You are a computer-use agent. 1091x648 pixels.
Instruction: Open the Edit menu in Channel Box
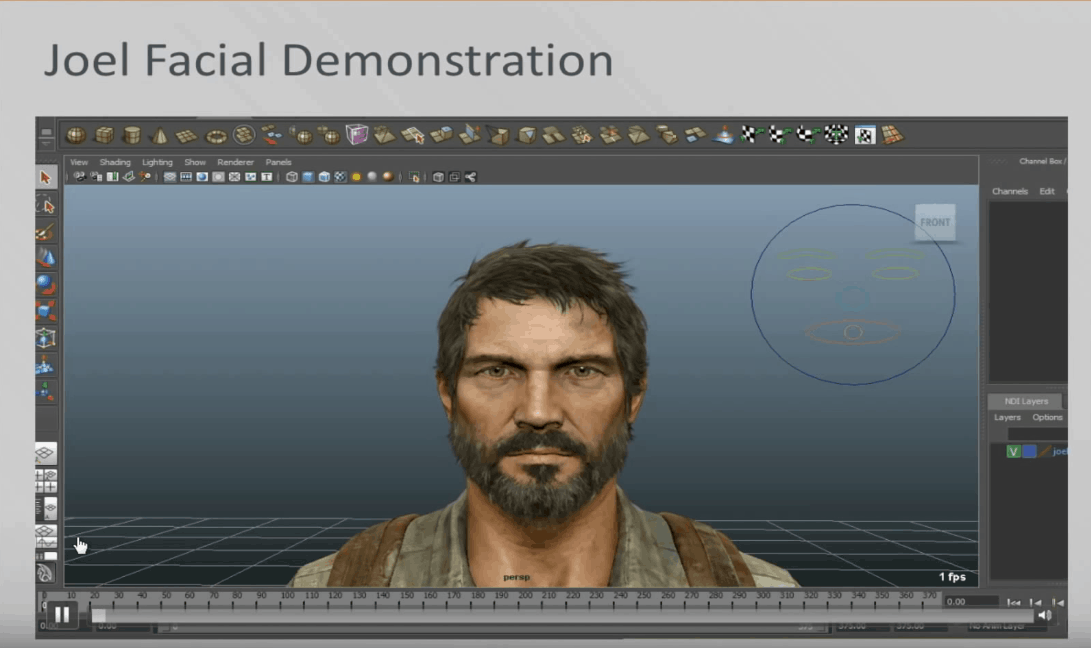click(x=1047, y=191)
